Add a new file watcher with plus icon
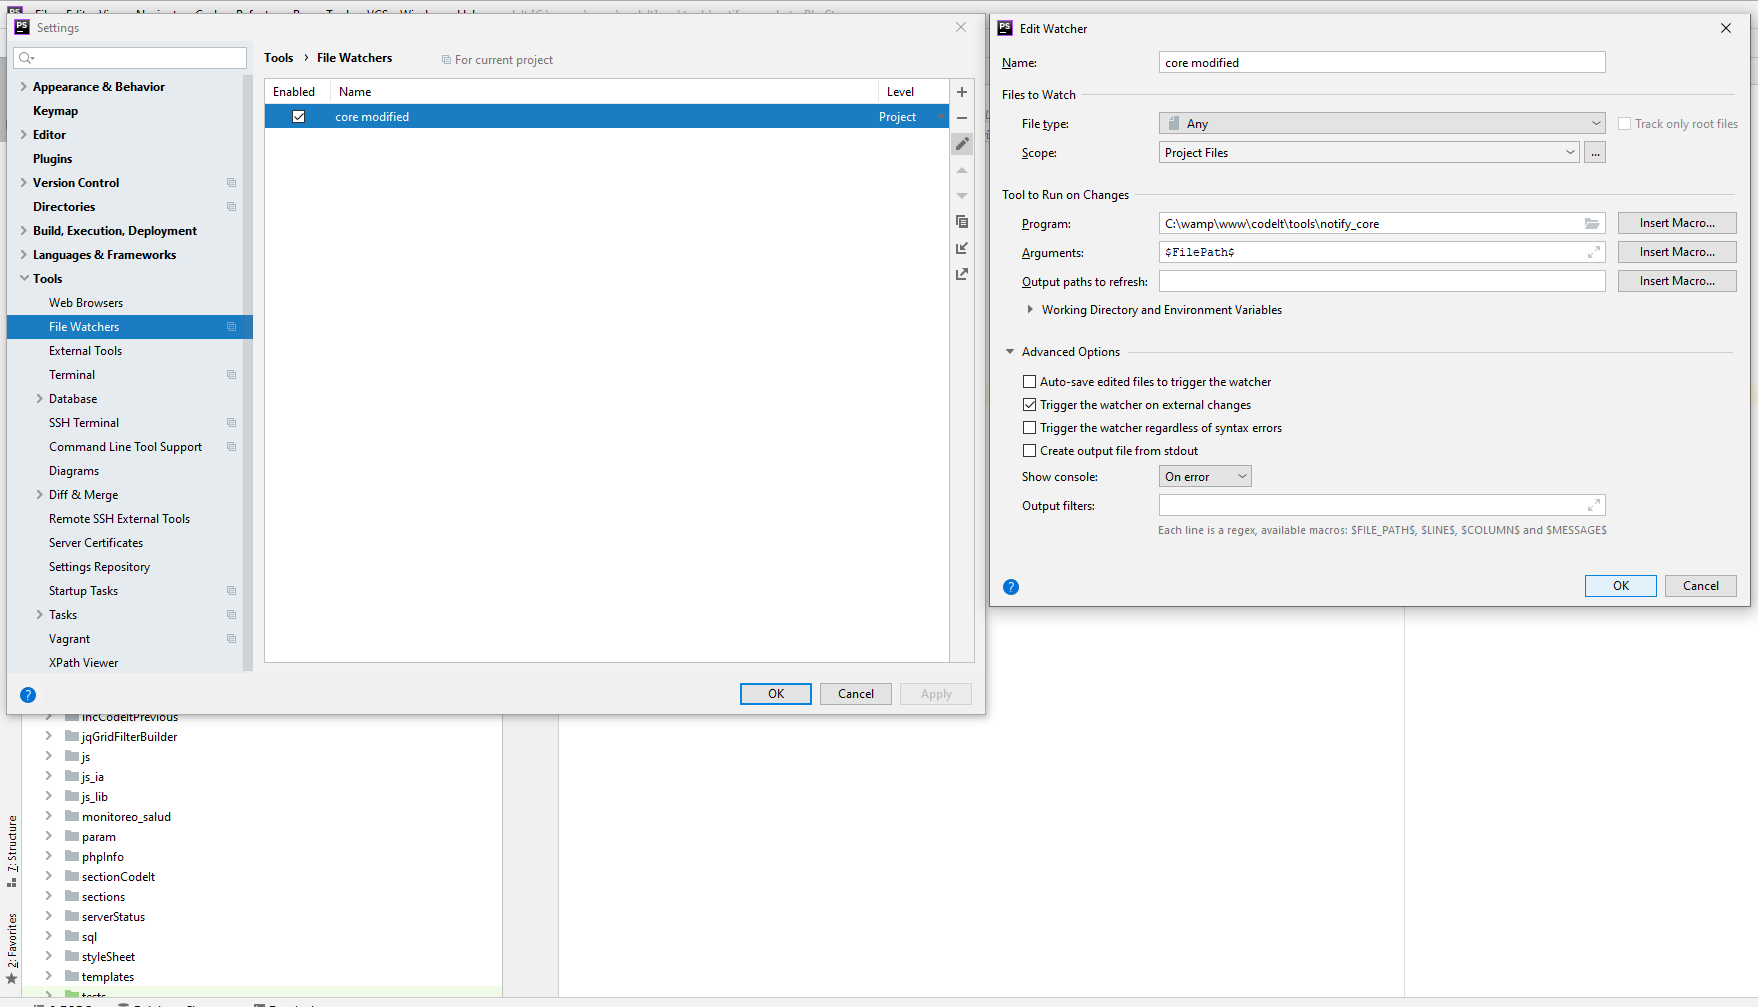 point(962,92)
